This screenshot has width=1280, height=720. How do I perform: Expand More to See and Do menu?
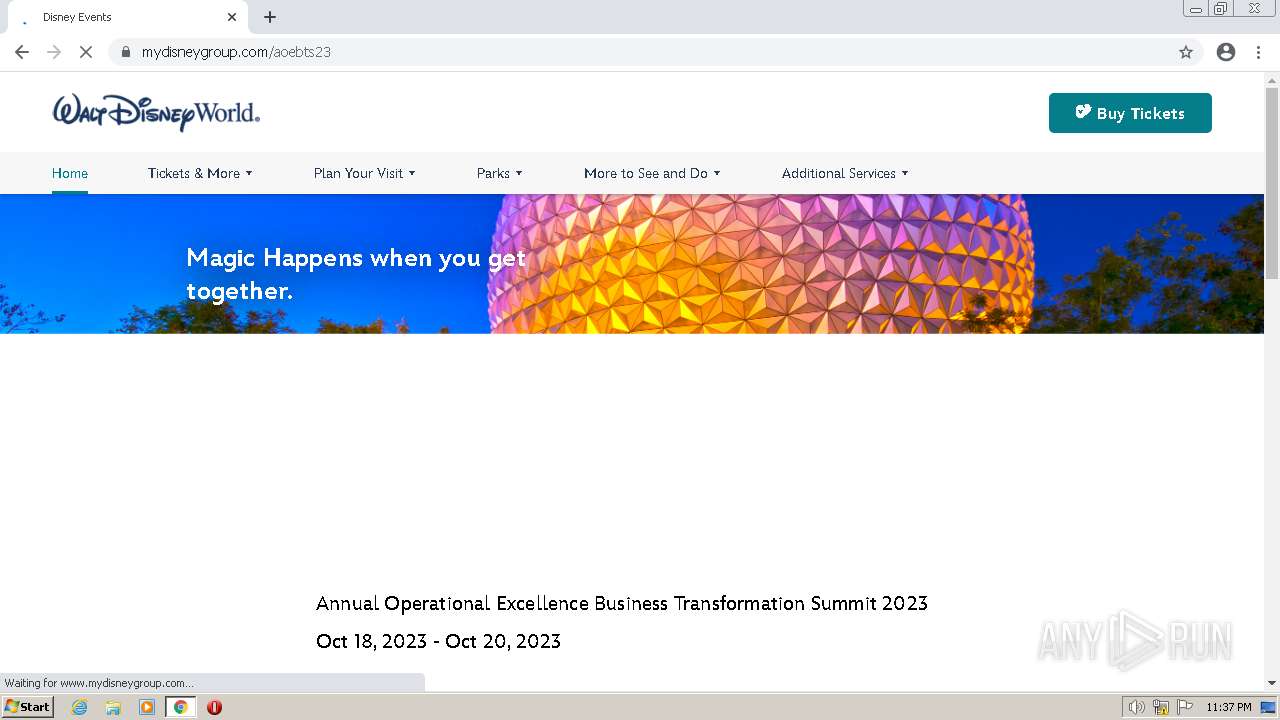tap(652, 173)
